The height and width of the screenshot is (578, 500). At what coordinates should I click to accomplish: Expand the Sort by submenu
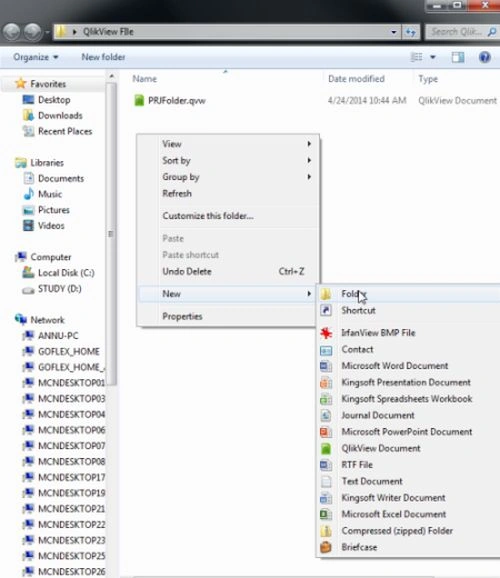click(309, 160)
